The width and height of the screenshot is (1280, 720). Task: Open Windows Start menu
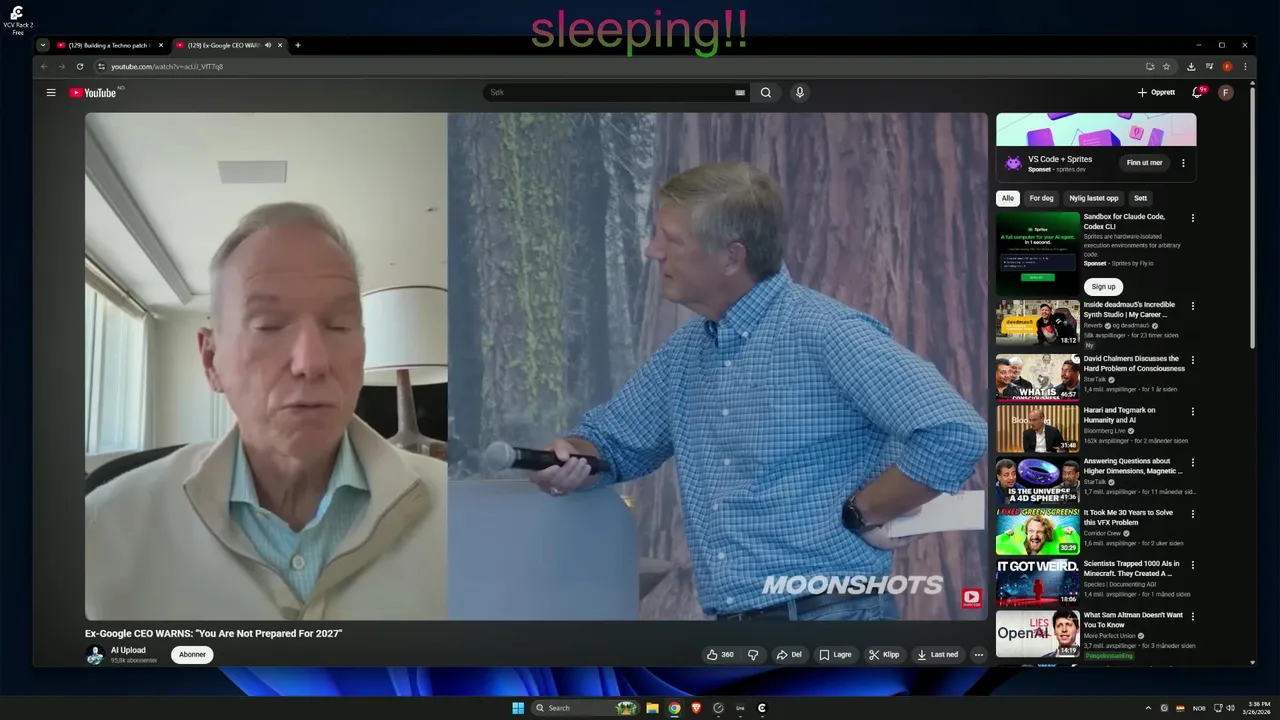(x=518, y=708)
